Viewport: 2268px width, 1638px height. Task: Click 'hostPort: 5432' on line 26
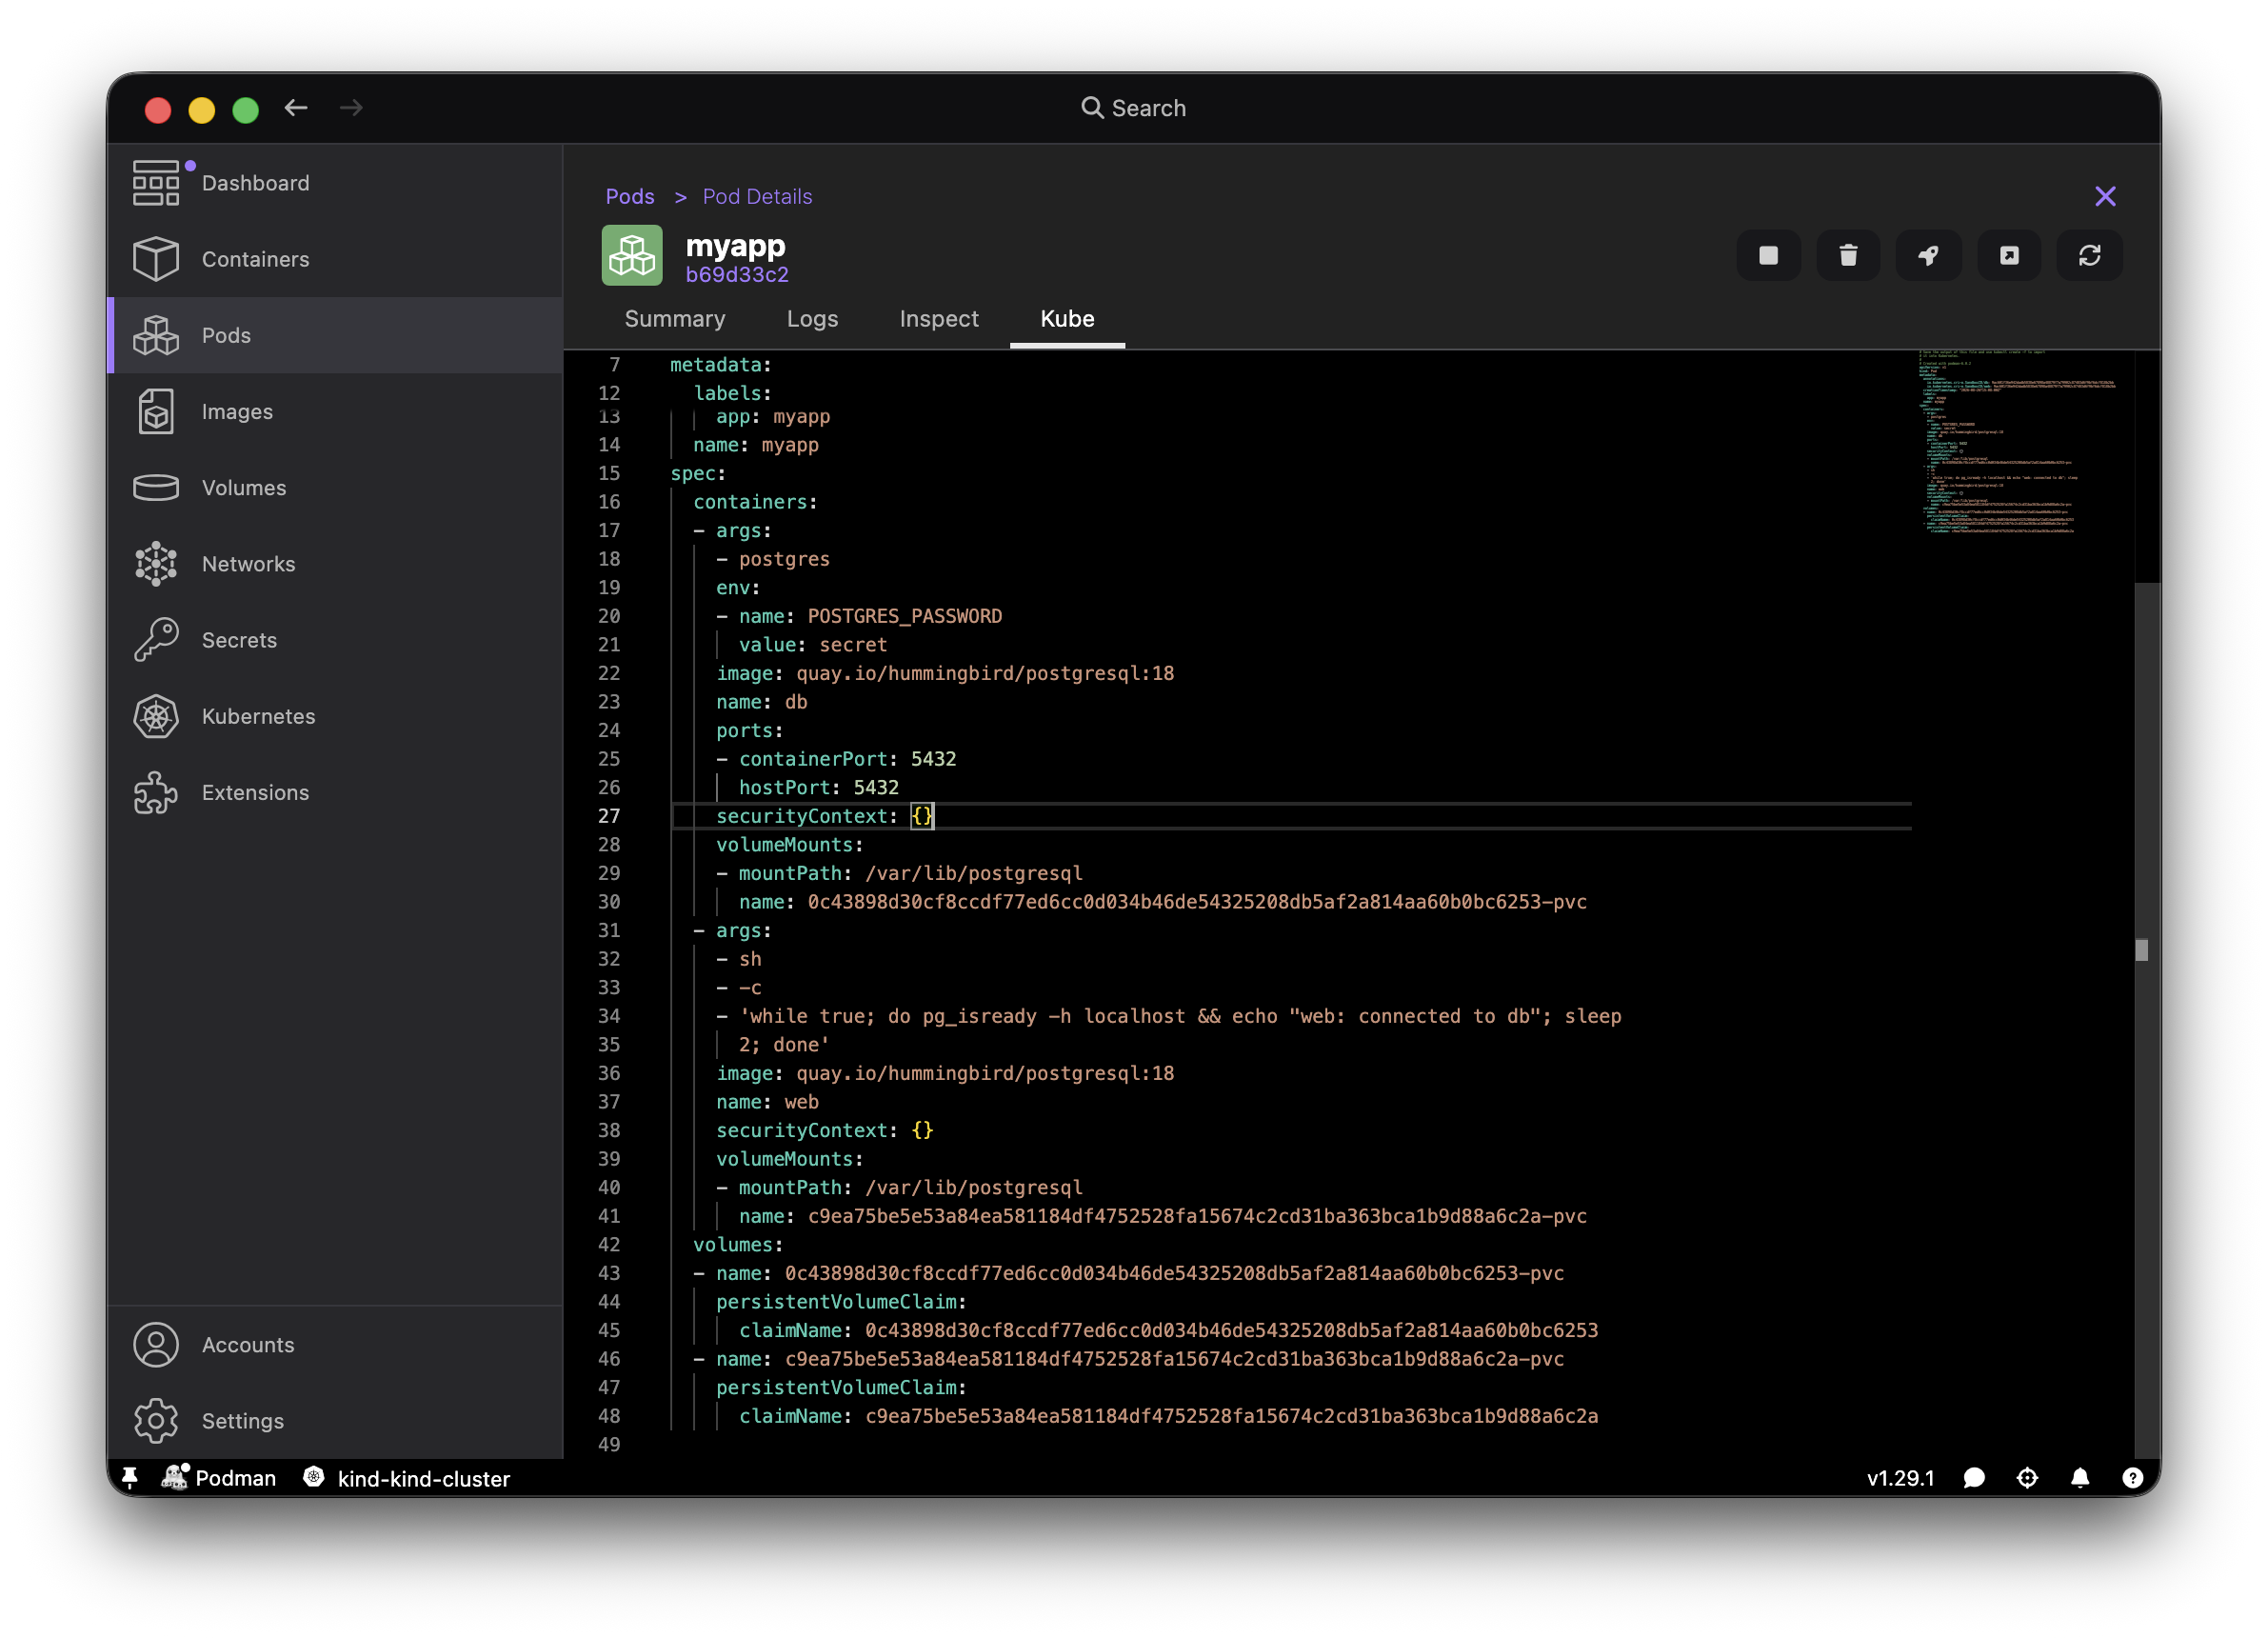pos(818,787)
